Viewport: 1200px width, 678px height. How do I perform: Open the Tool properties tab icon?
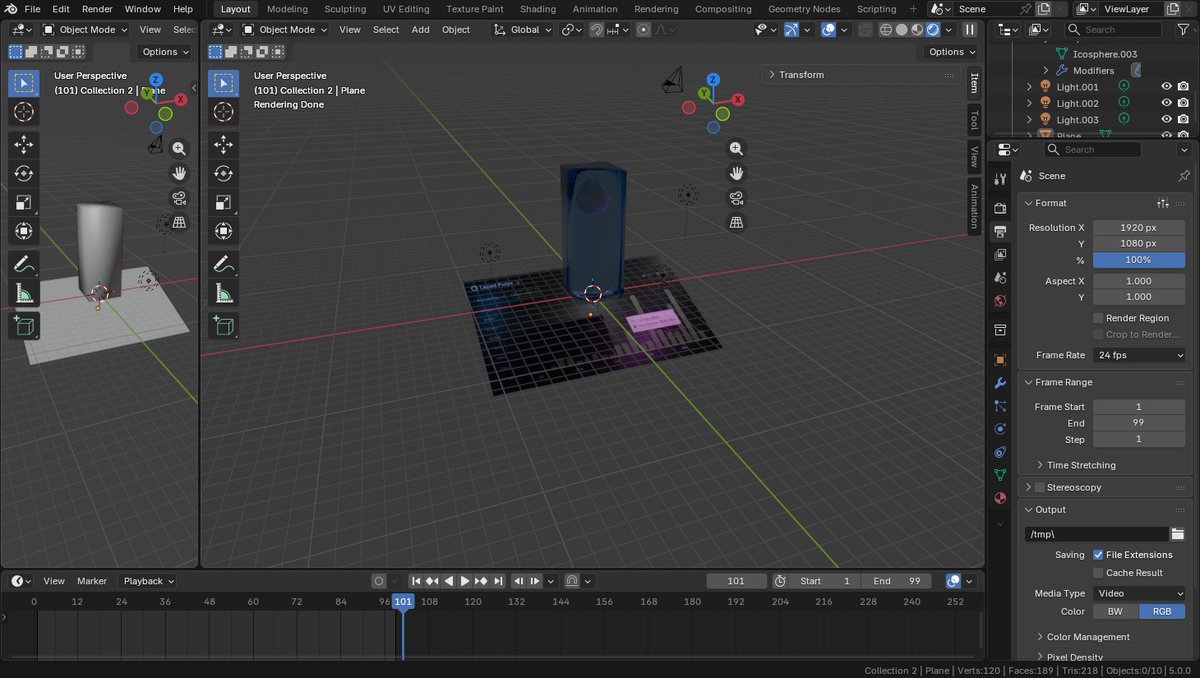[1000, 179]
